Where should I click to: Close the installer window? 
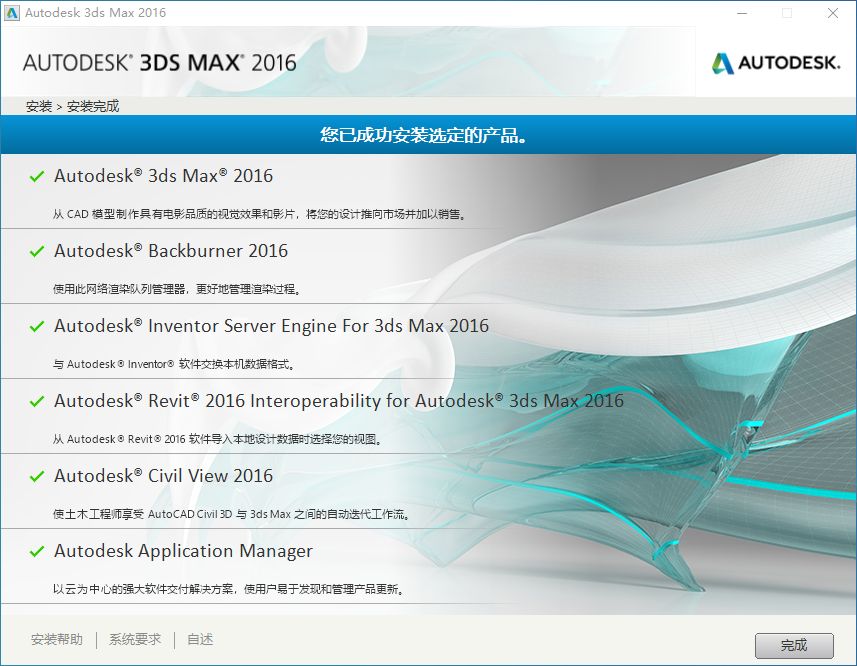coord(832,13)
